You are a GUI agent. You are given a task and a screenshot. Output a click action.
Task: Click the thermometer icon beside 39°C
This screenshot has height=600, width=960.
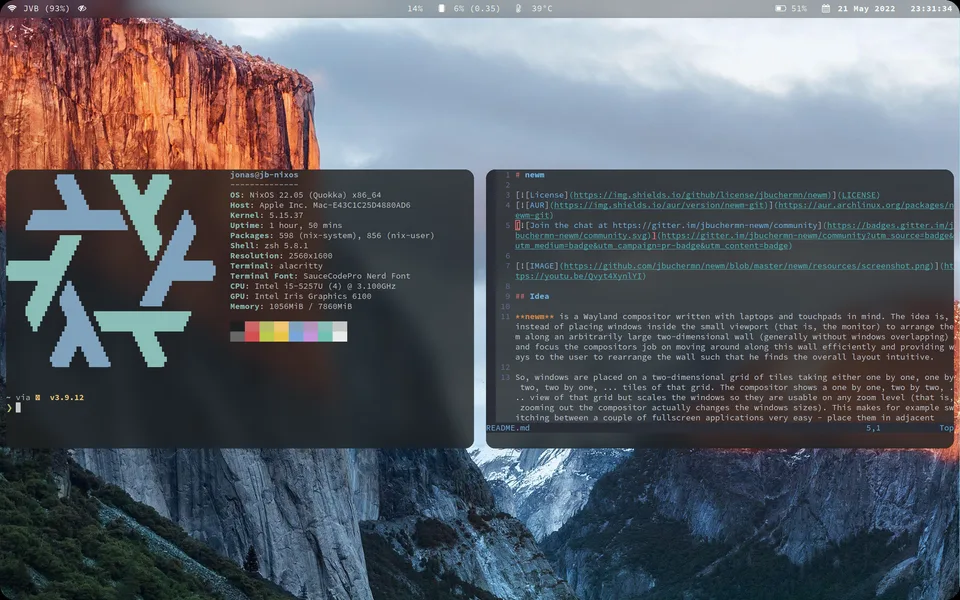[519, 9]
